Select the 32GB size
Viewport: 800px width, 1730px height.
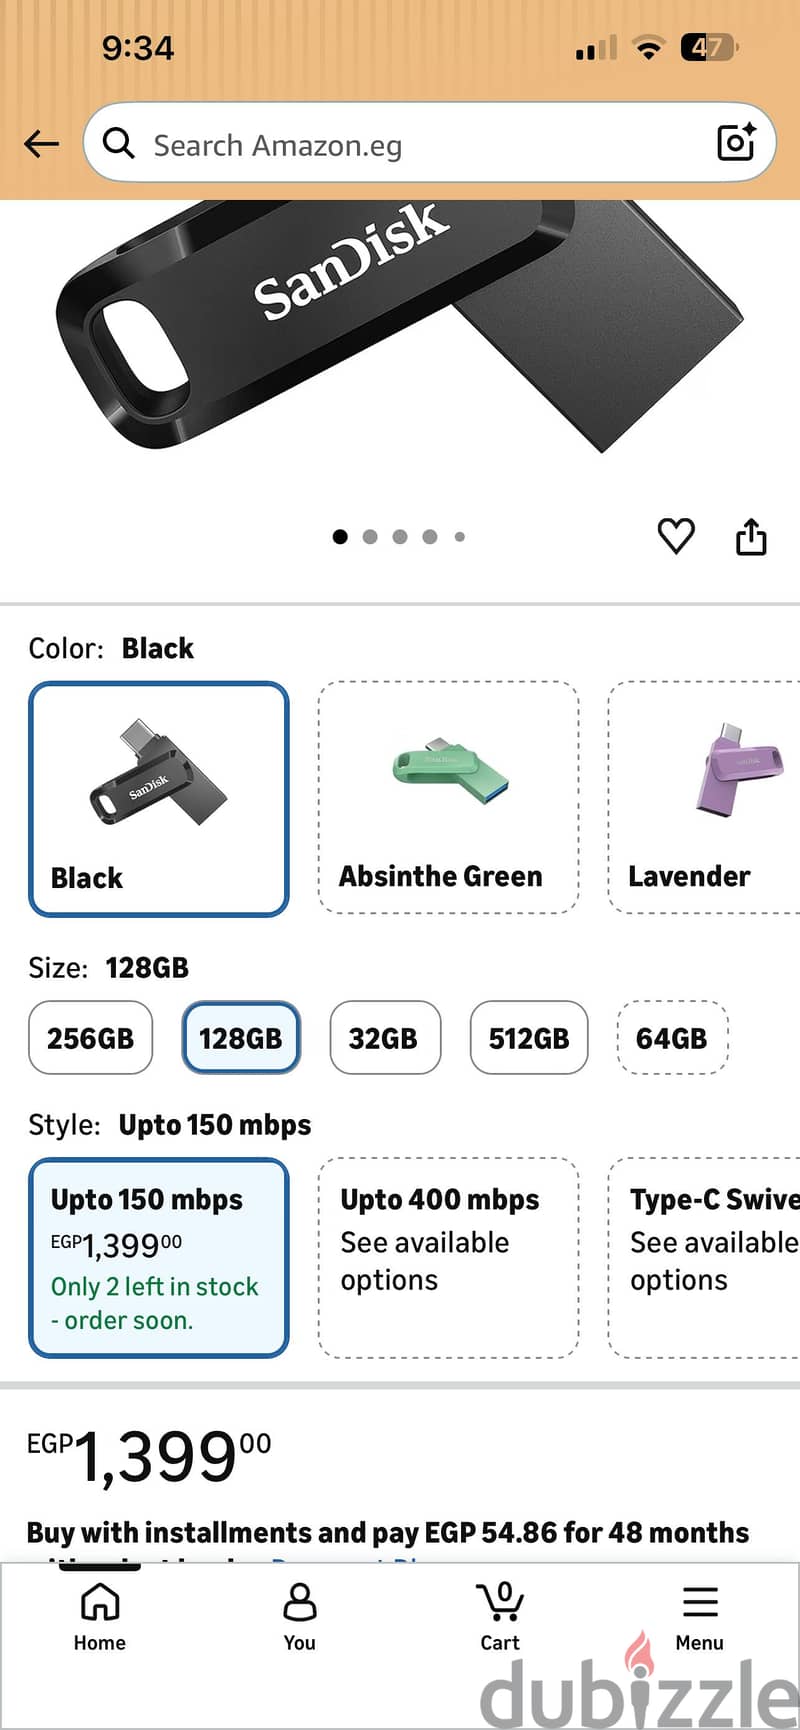point(385,1038)
